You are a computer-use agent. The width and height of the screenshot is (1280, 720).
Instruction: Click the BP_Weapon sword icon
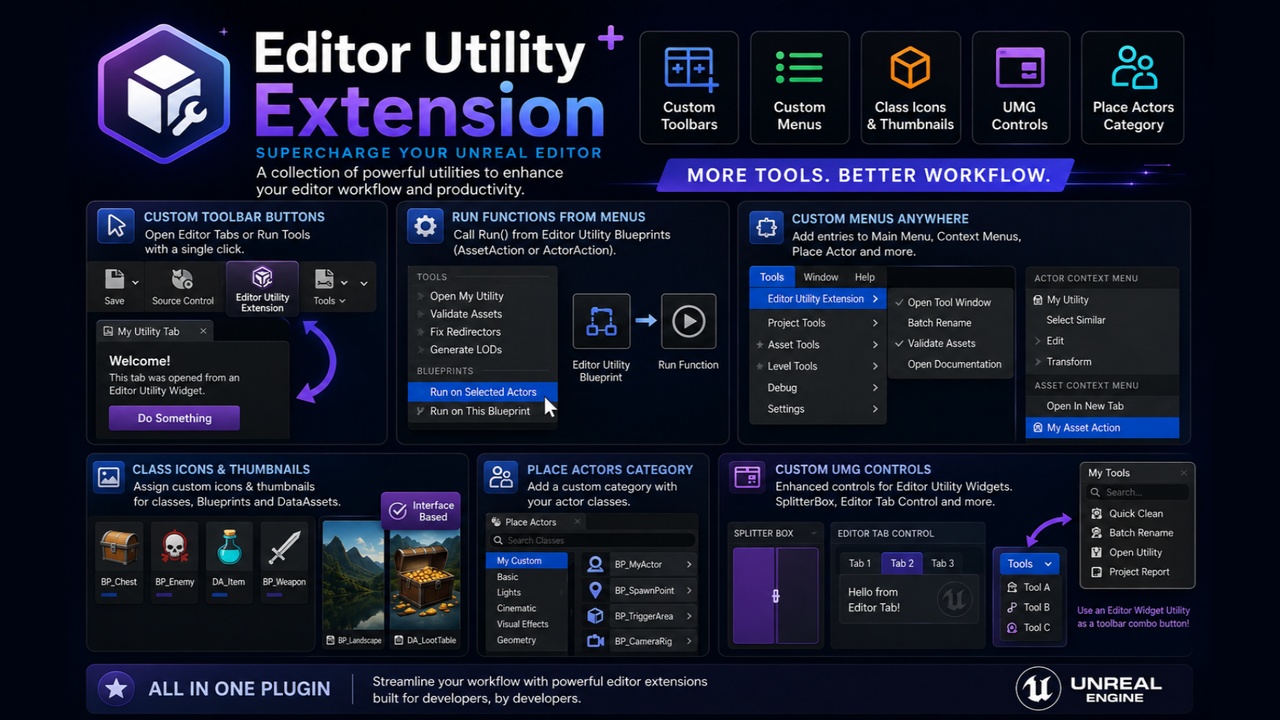(284, 548)
